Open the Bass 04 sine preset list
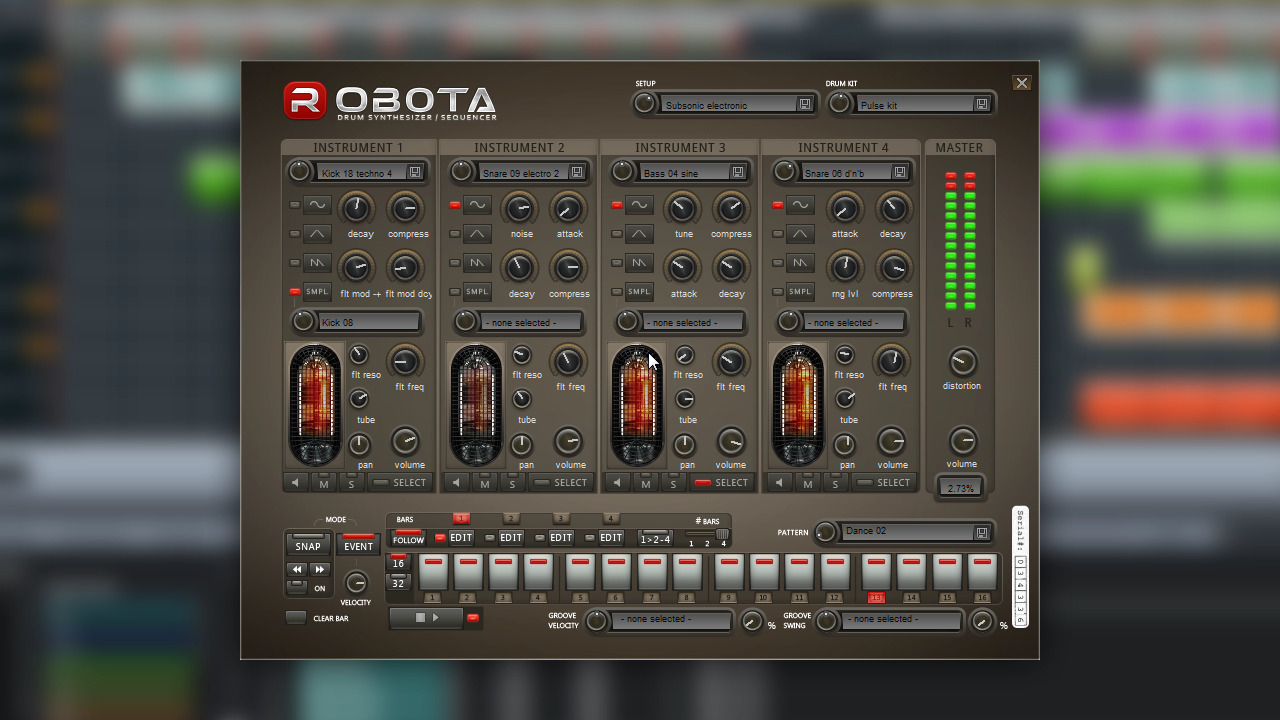Screen dimensions: 1280x720 pyautogui.click(x=685, y=173)
